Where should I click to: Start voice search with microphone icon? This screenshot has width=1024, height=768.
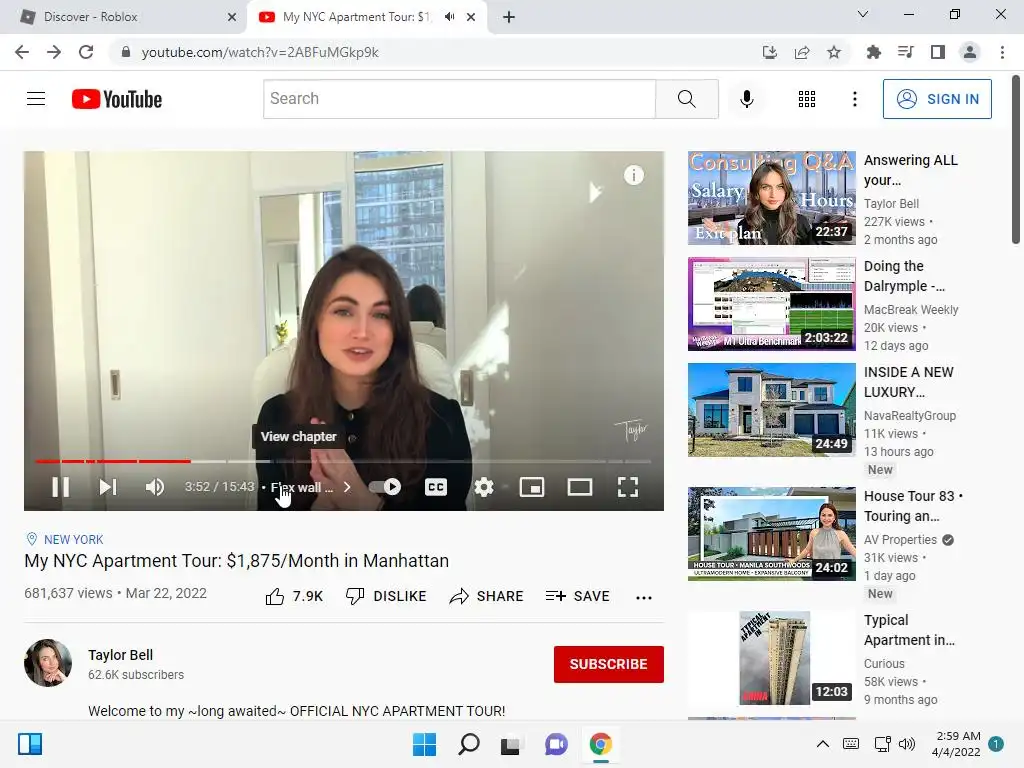tap(746, 99)
